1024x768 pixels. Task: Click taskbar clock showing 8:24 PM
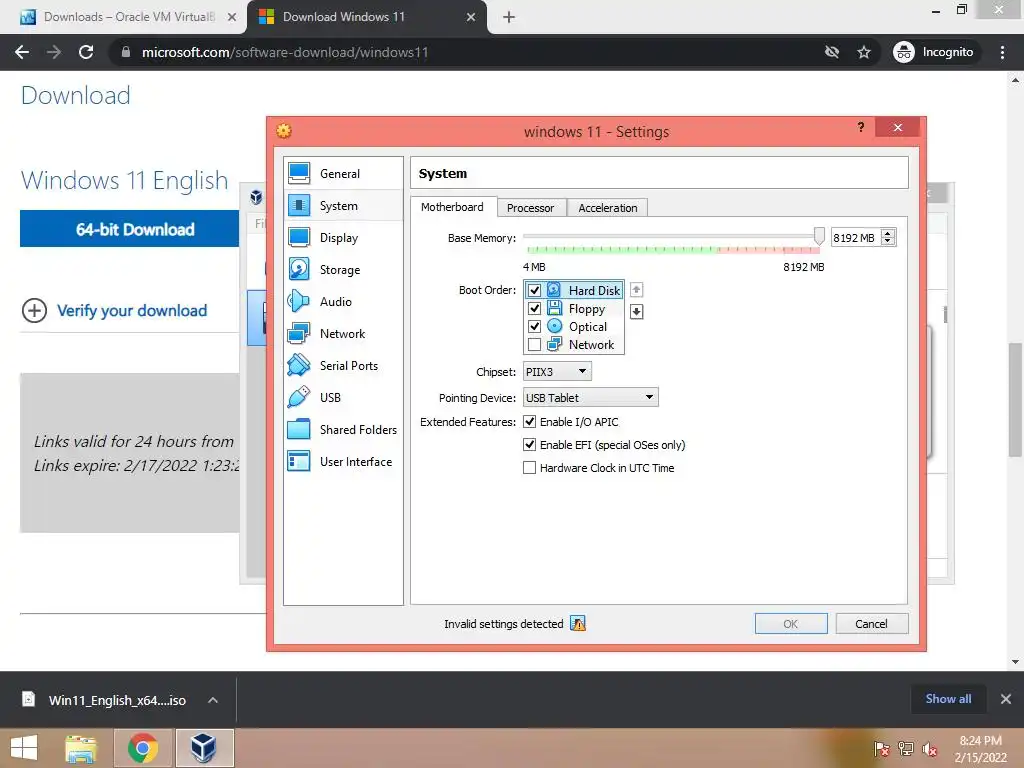click(980, 749)
